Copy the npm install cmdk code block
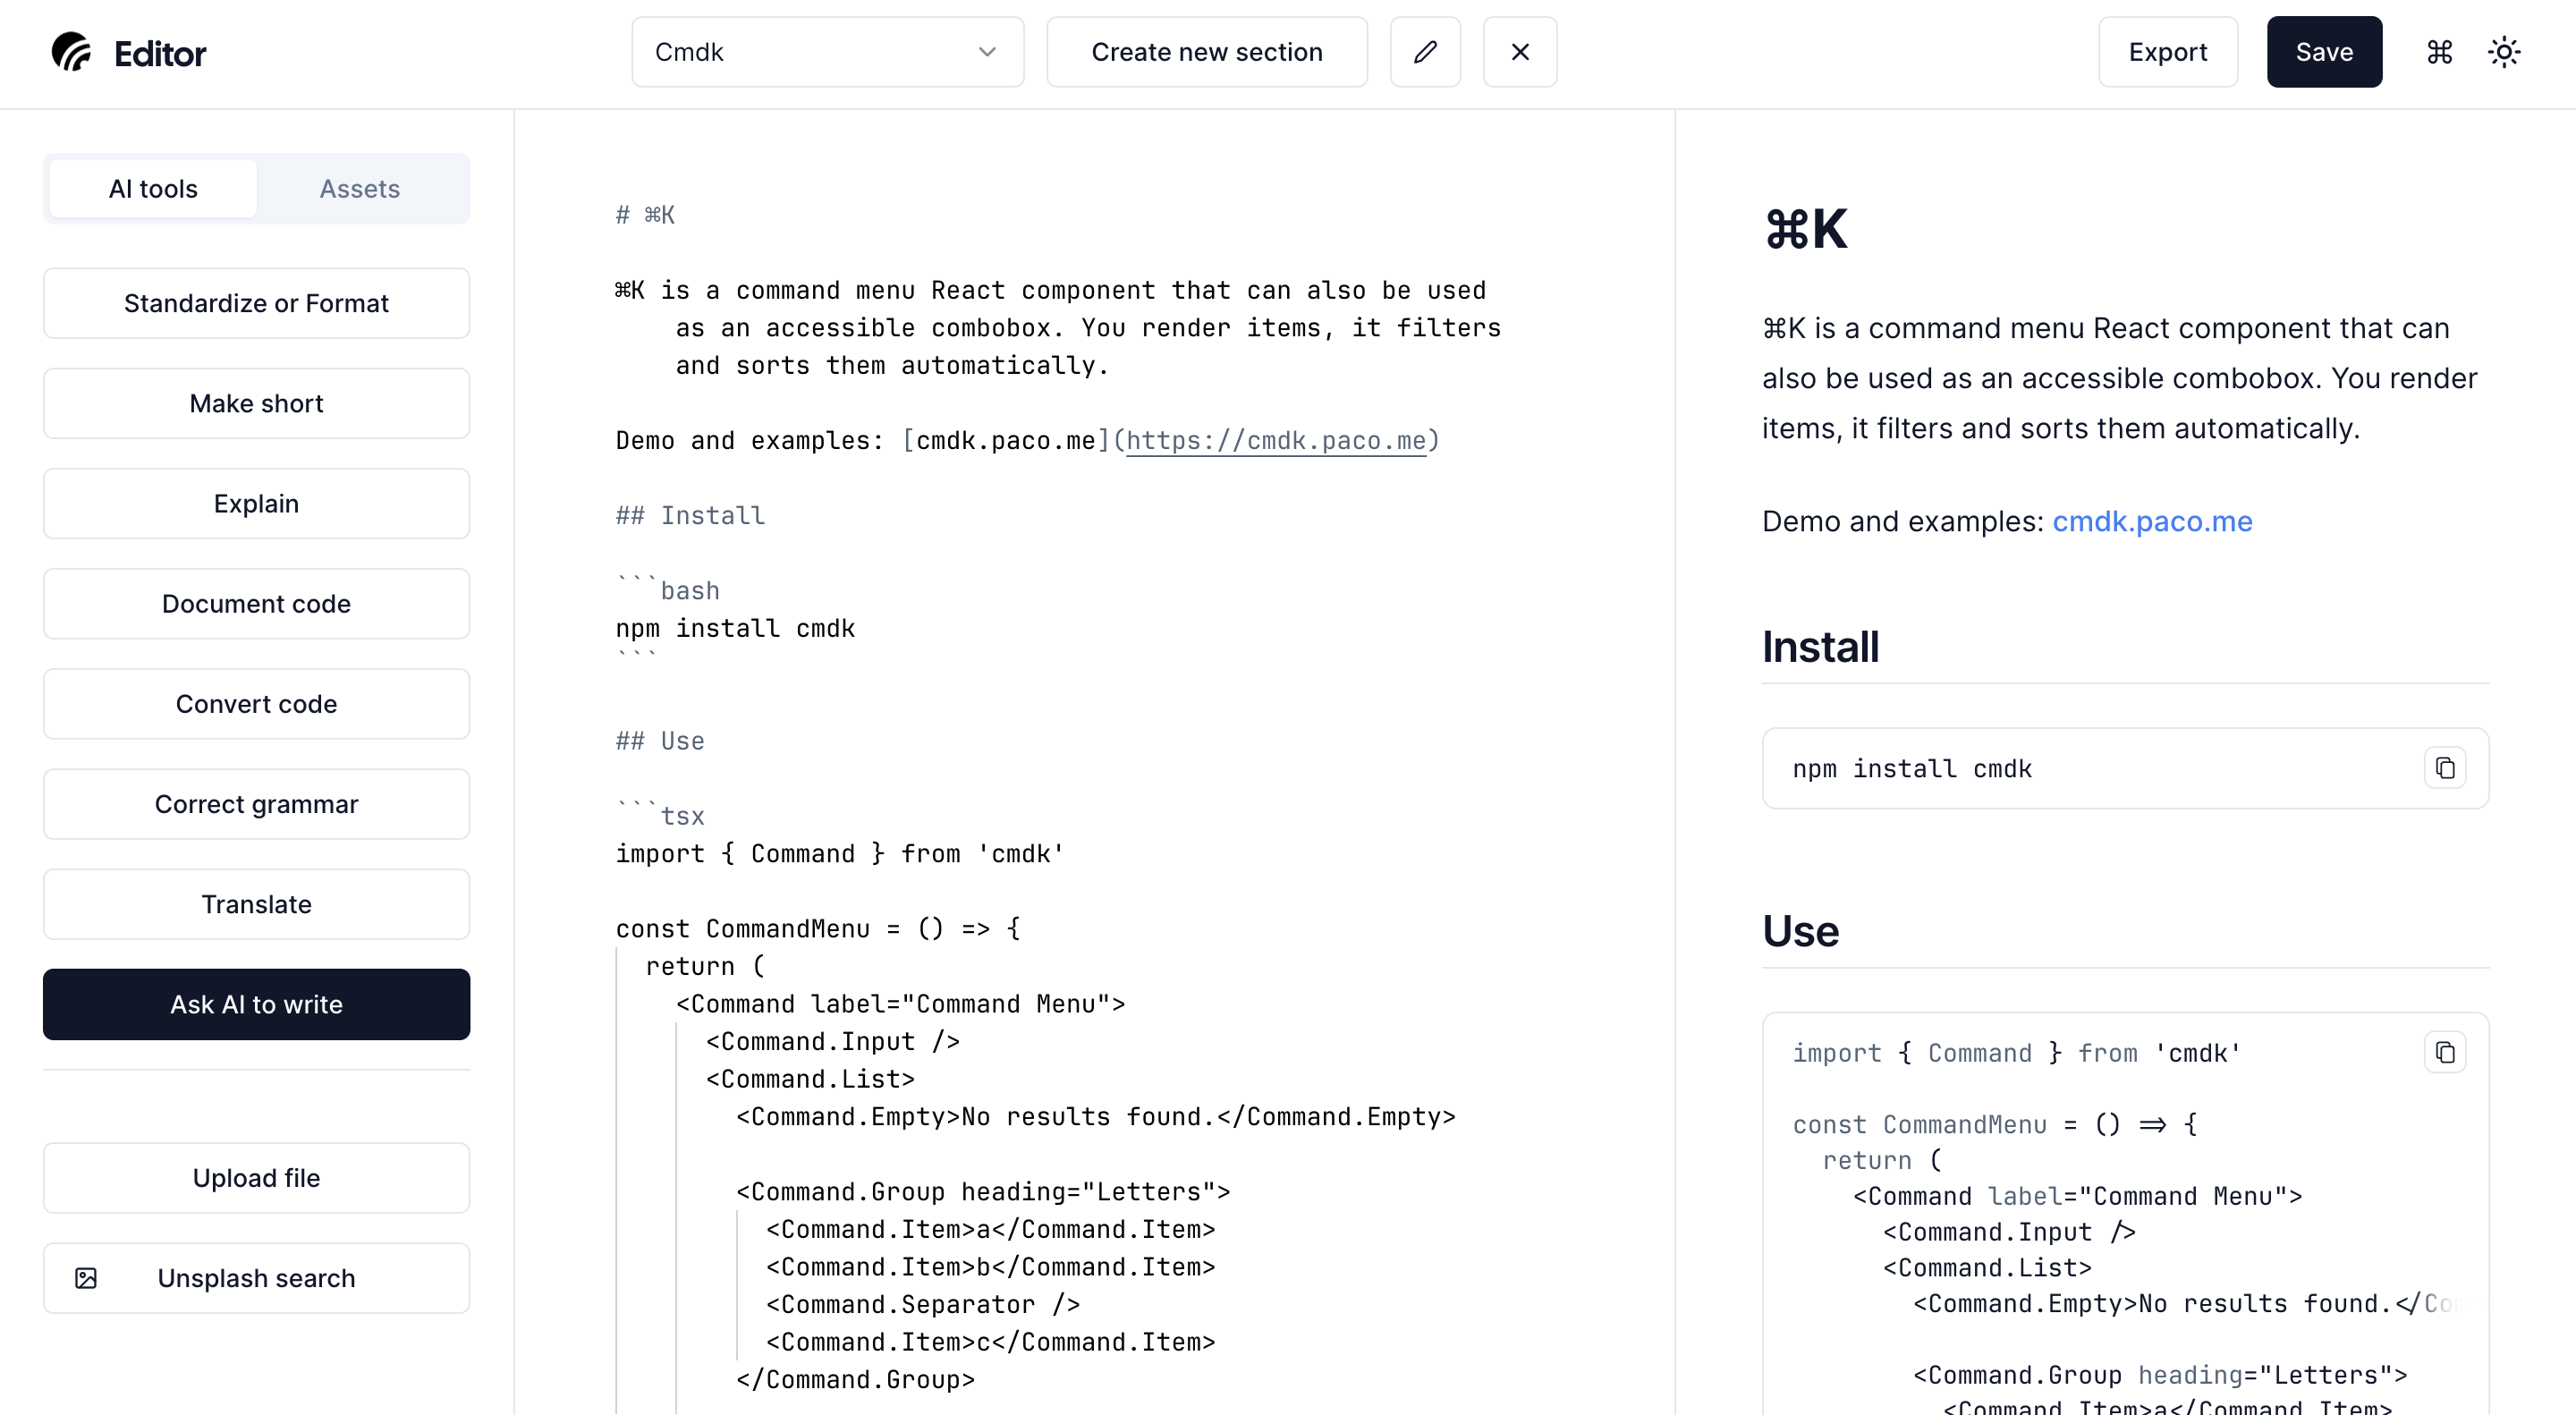The width and height of the screenshot is (2576, 1415). pyautogui.click(x=2444, y=768)
